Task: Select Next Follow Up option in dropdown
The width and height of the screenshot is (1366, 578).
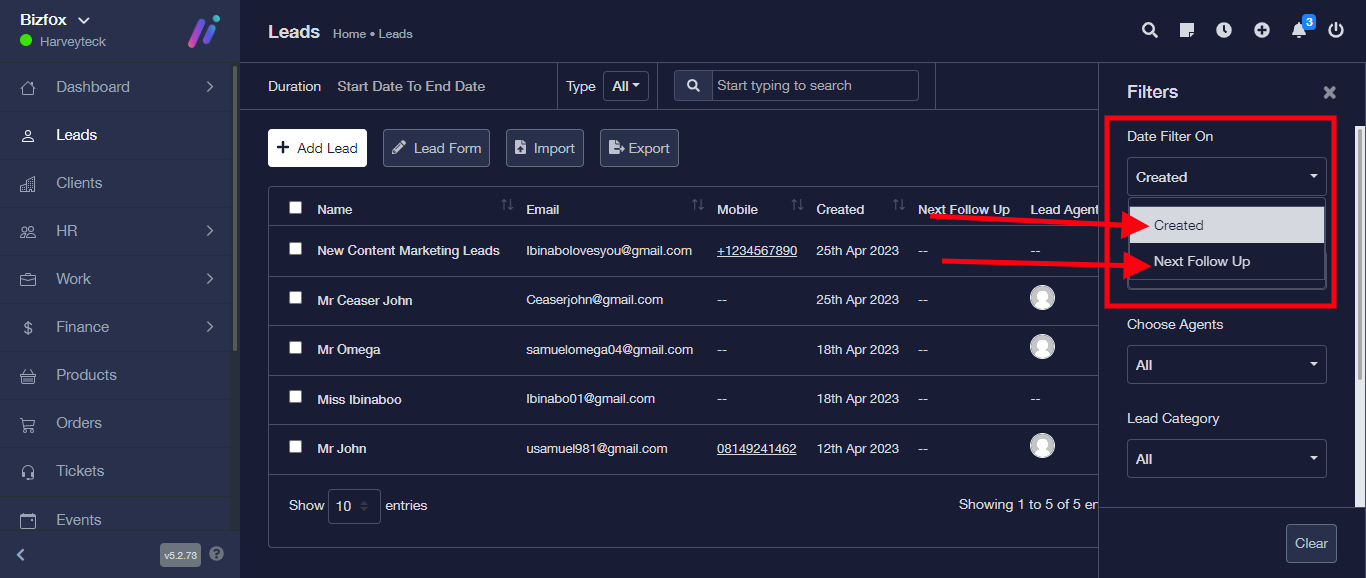Action: pyautogui.click(x=1202, y=262)
